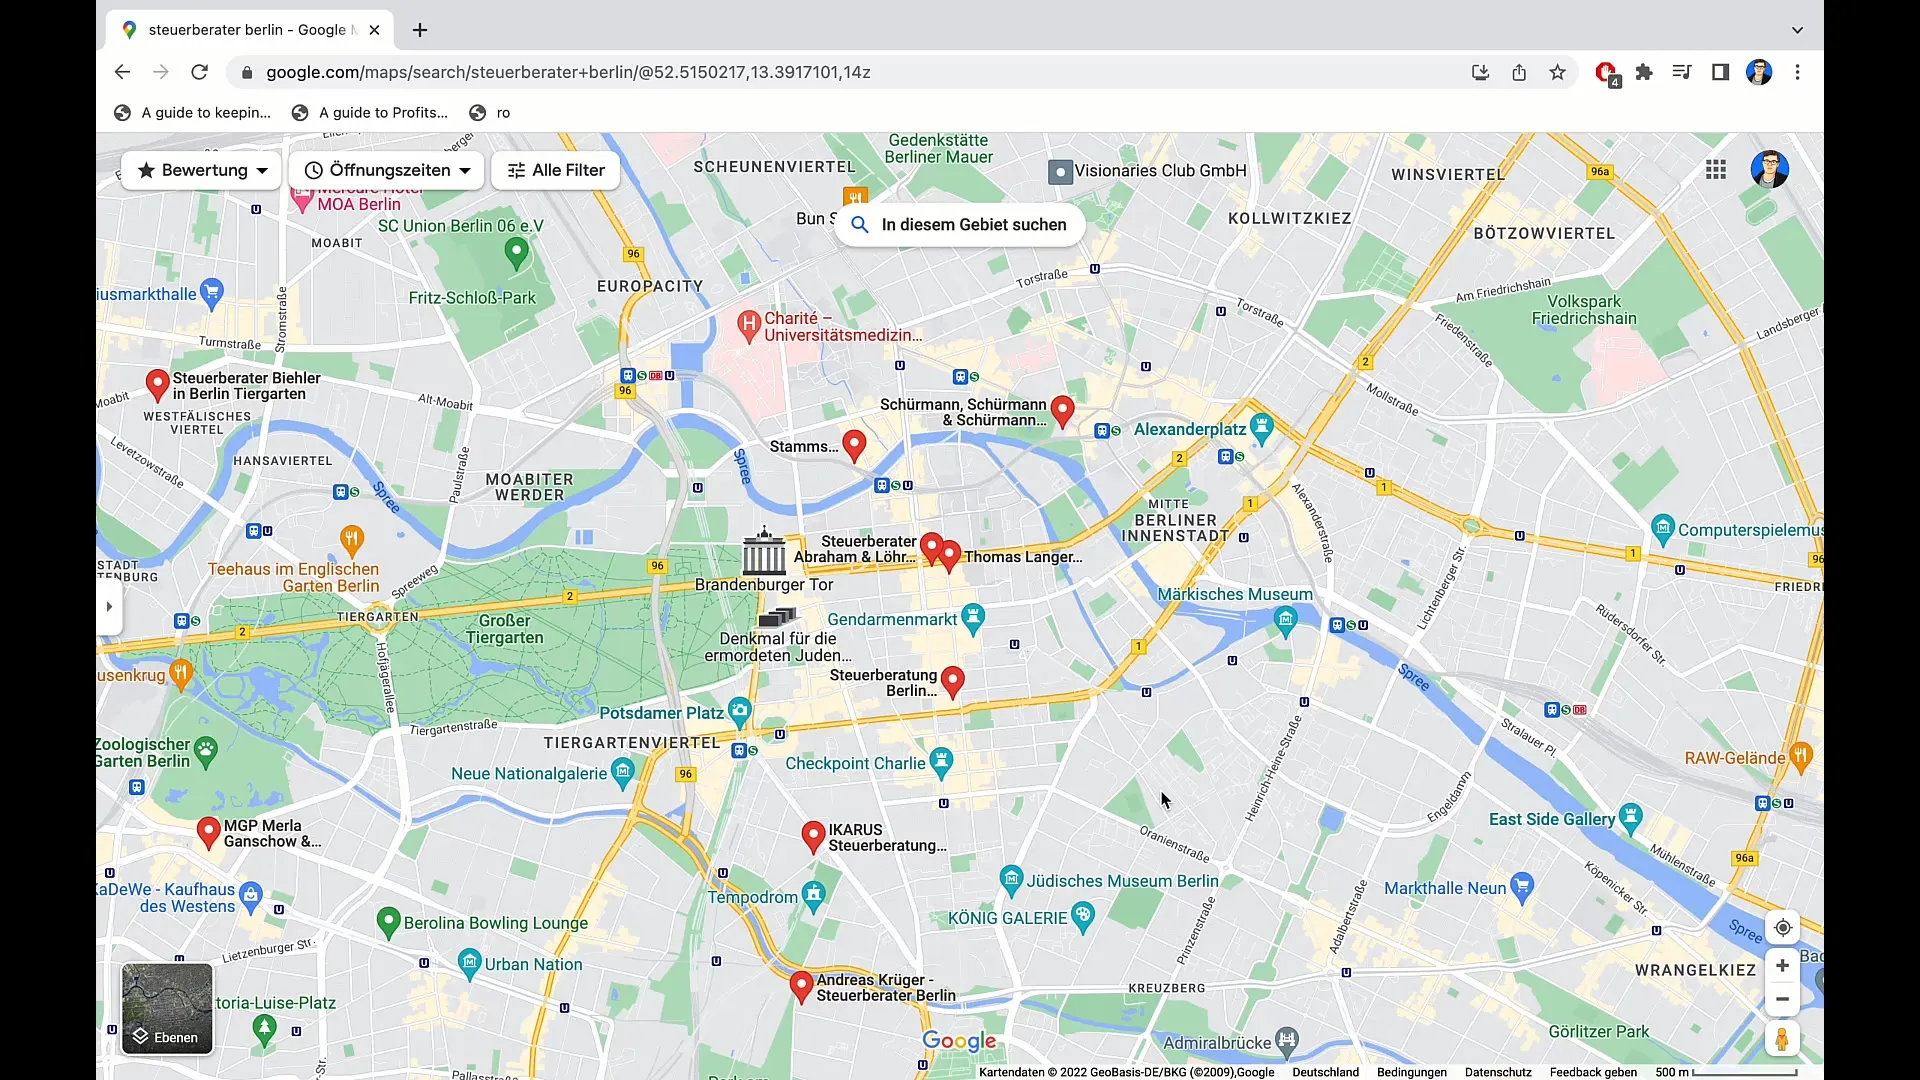Install app via address bar download icon
The width and height of the screenshot is (1920, 1080).
pos(1481,72)
